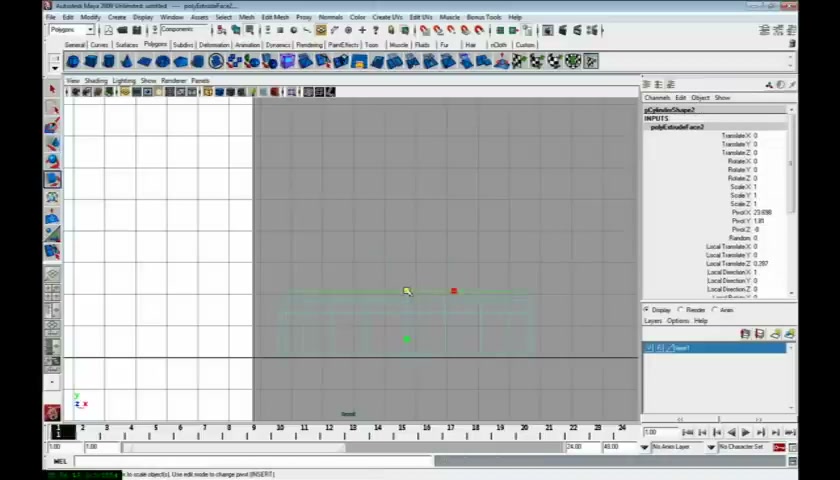Open the Edit Mesh menu

tap(275, 17)
